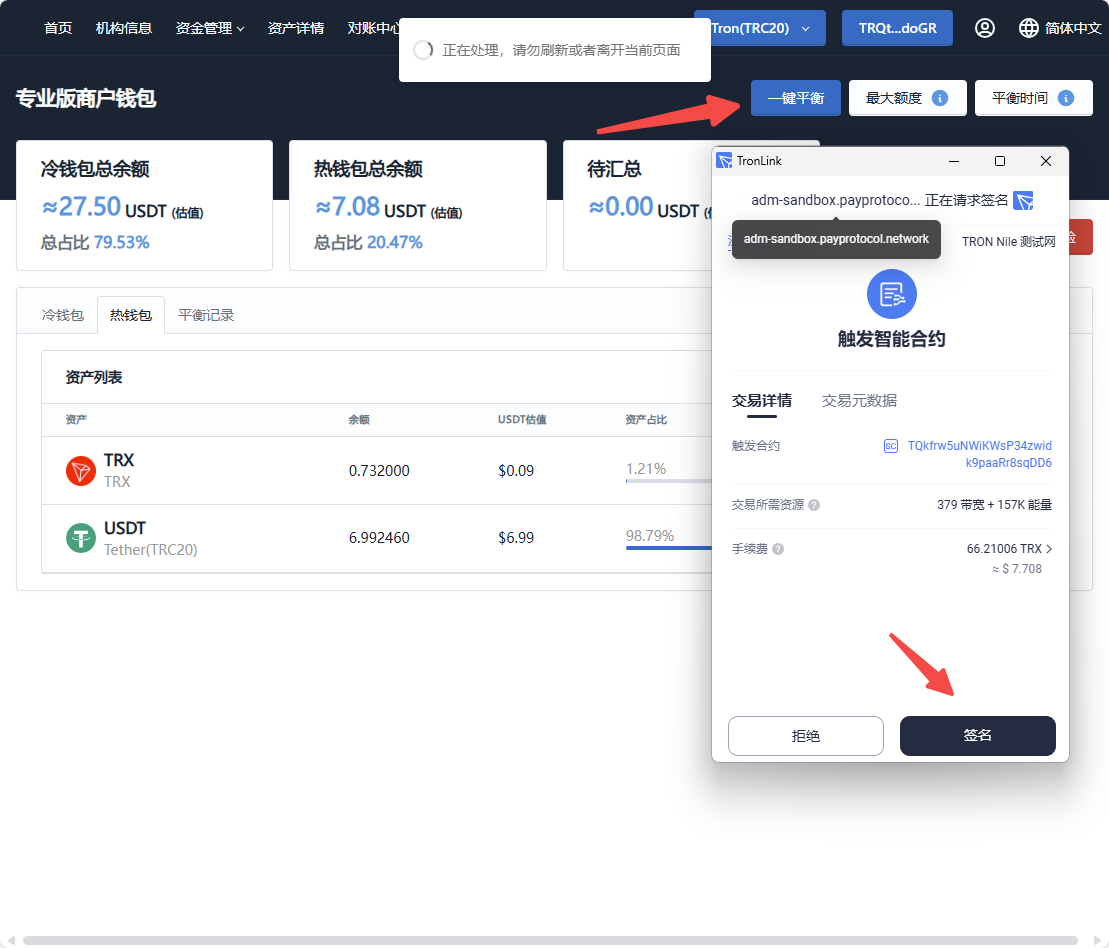Viewport: 1109px width, 948px height.
Task: Click the 签名 button in TronLink
Action: pyautogui.click(x=977, y=736)
